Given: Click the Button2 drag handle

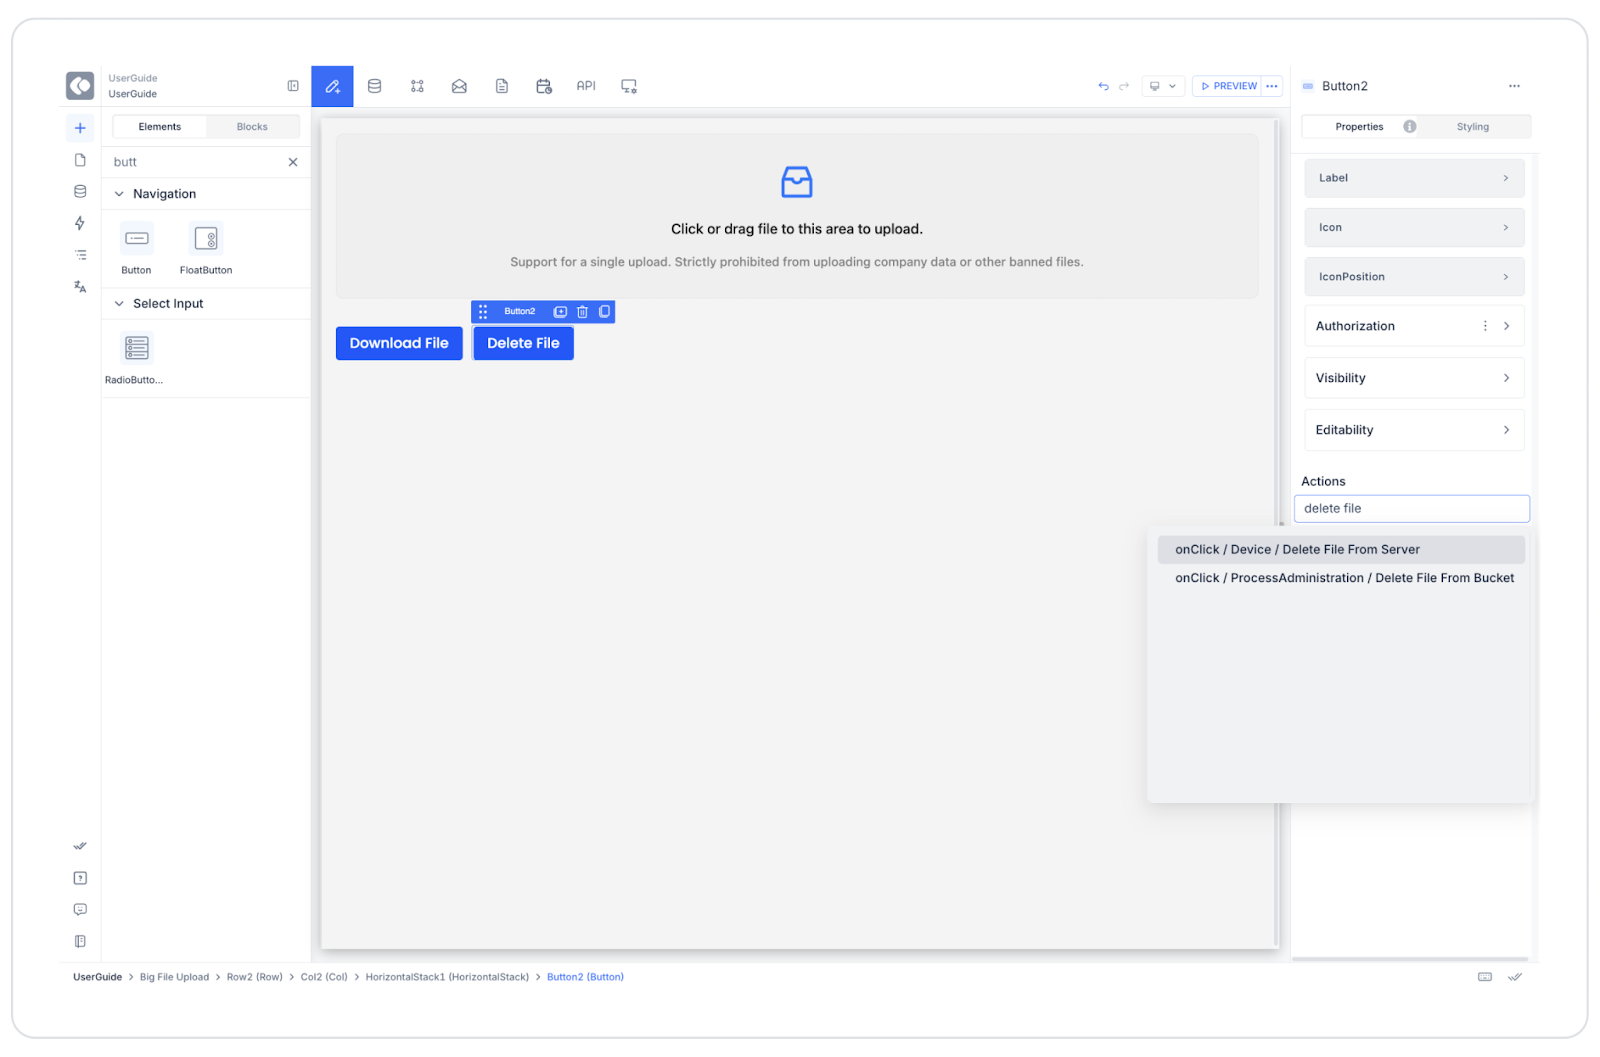Looking at the screenshot, I should 483,312.
